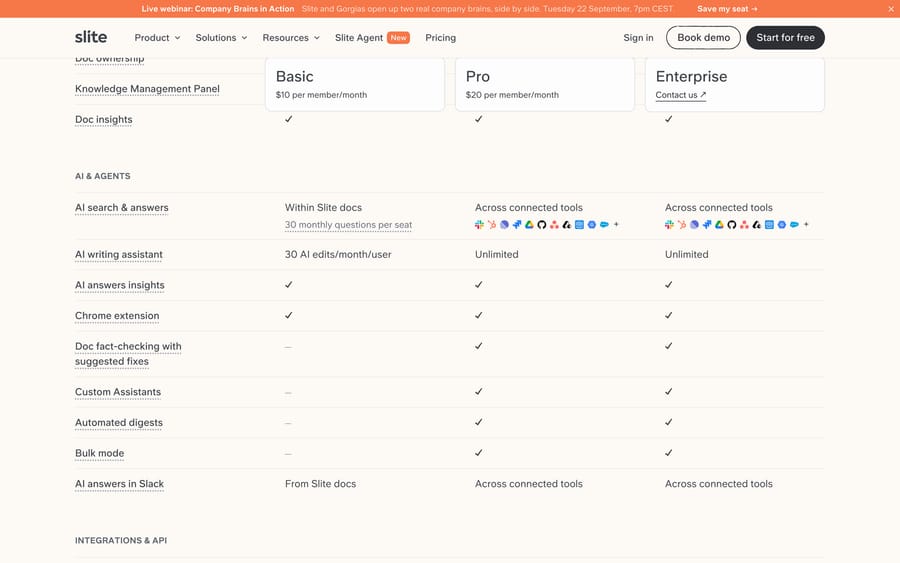Expand the Solutions dropdown menu
Viewport: 900px width, 563px height.
point(221,37)
